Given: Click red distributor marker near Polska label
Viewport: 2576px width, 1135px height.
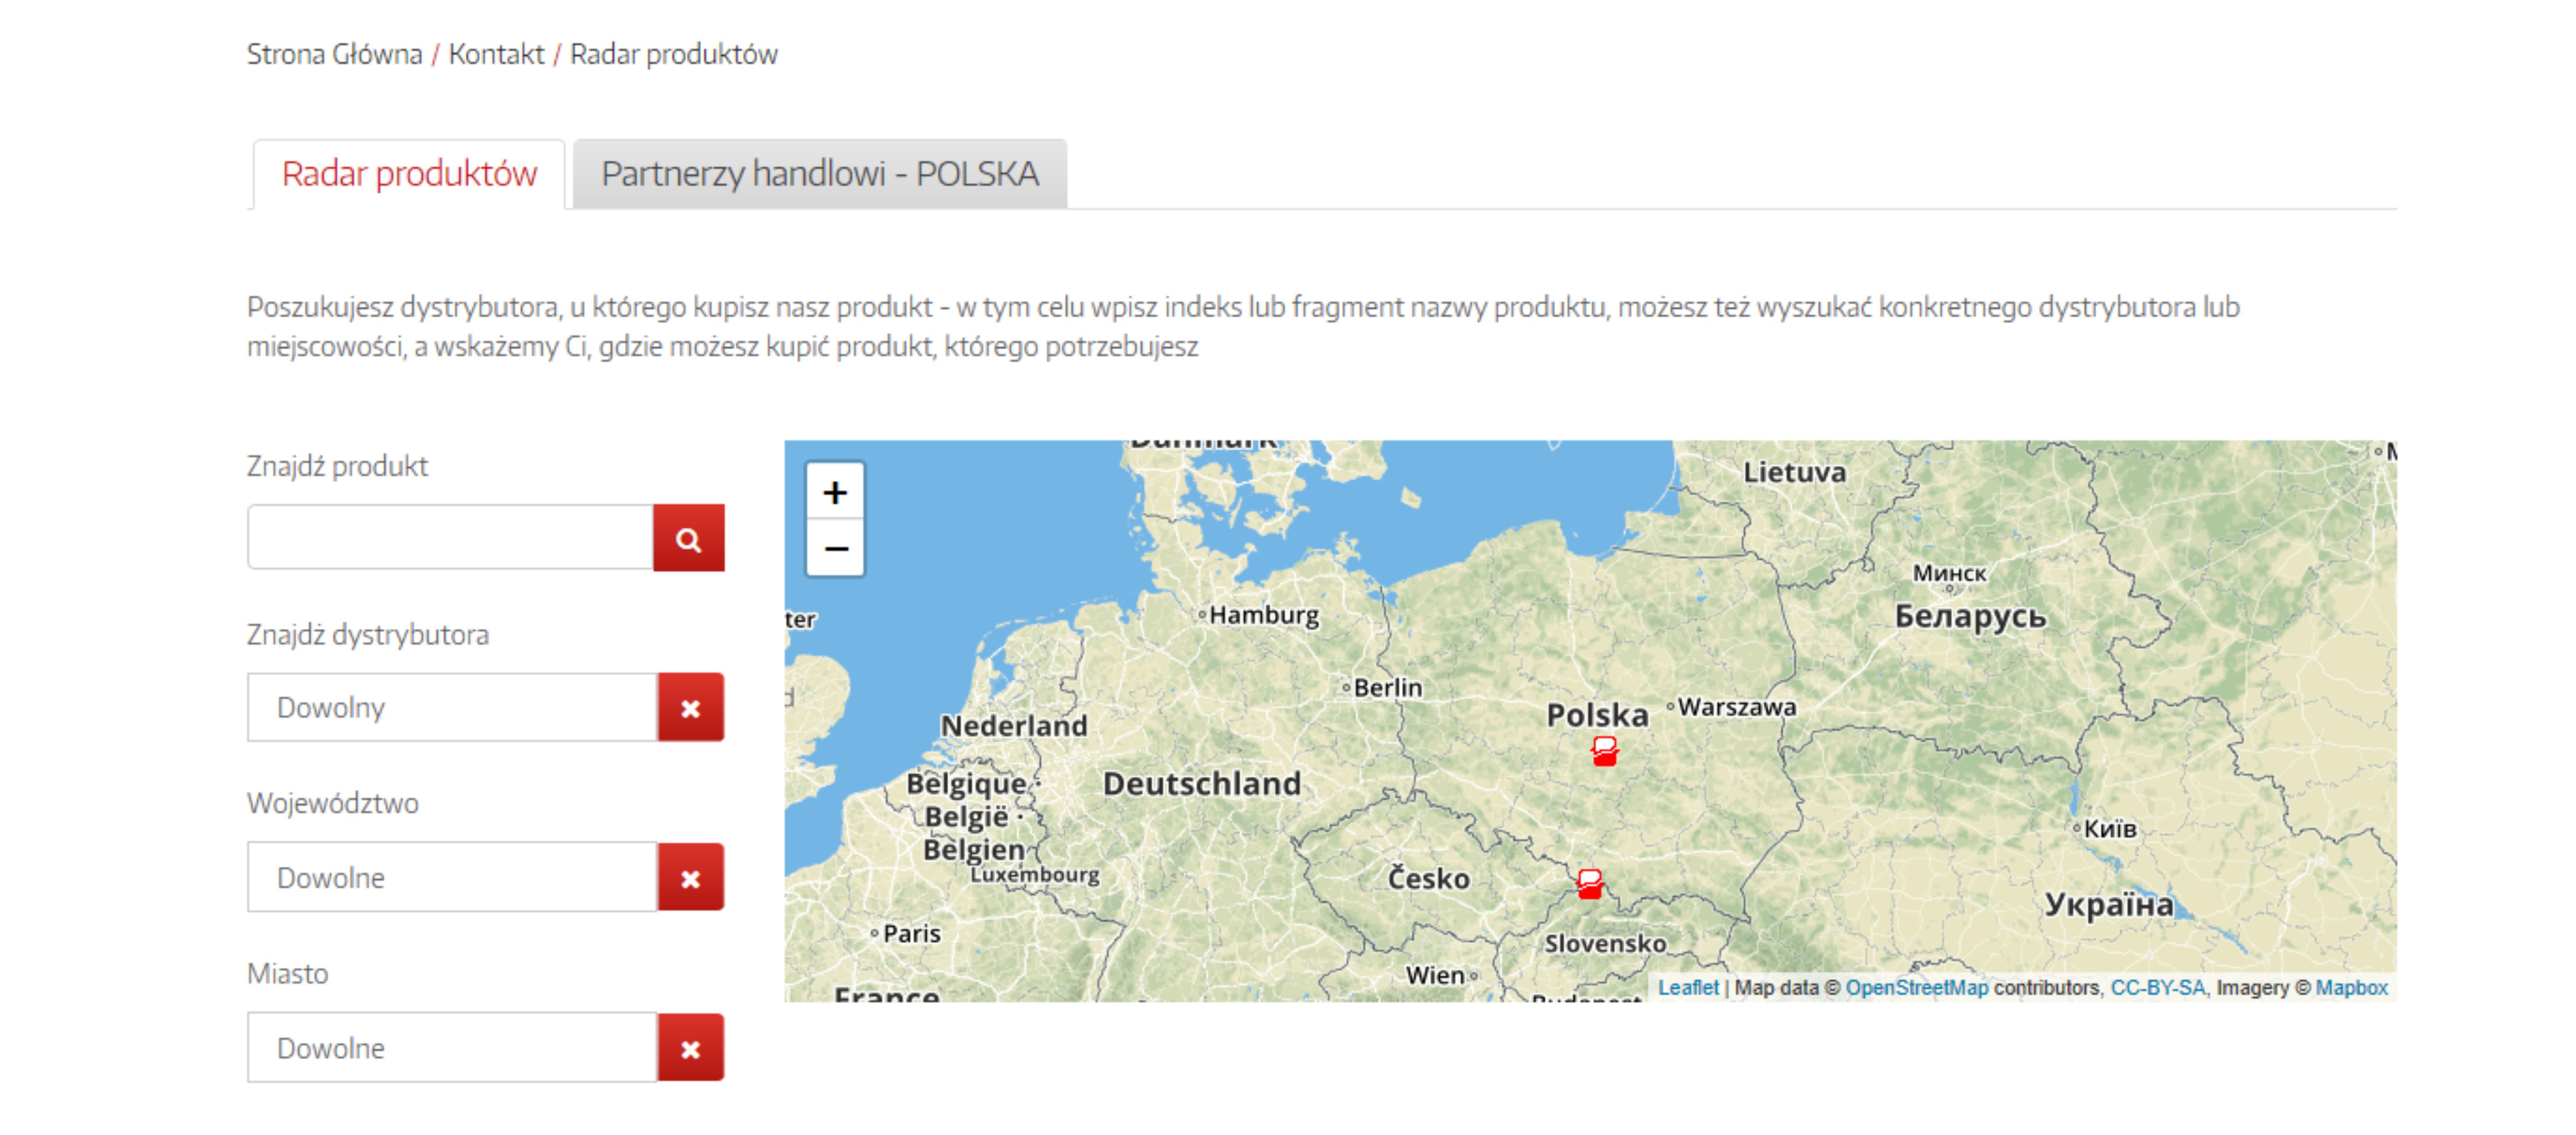Looking at the screenshot, I should pyautogui.click(x=1604, y=751).
